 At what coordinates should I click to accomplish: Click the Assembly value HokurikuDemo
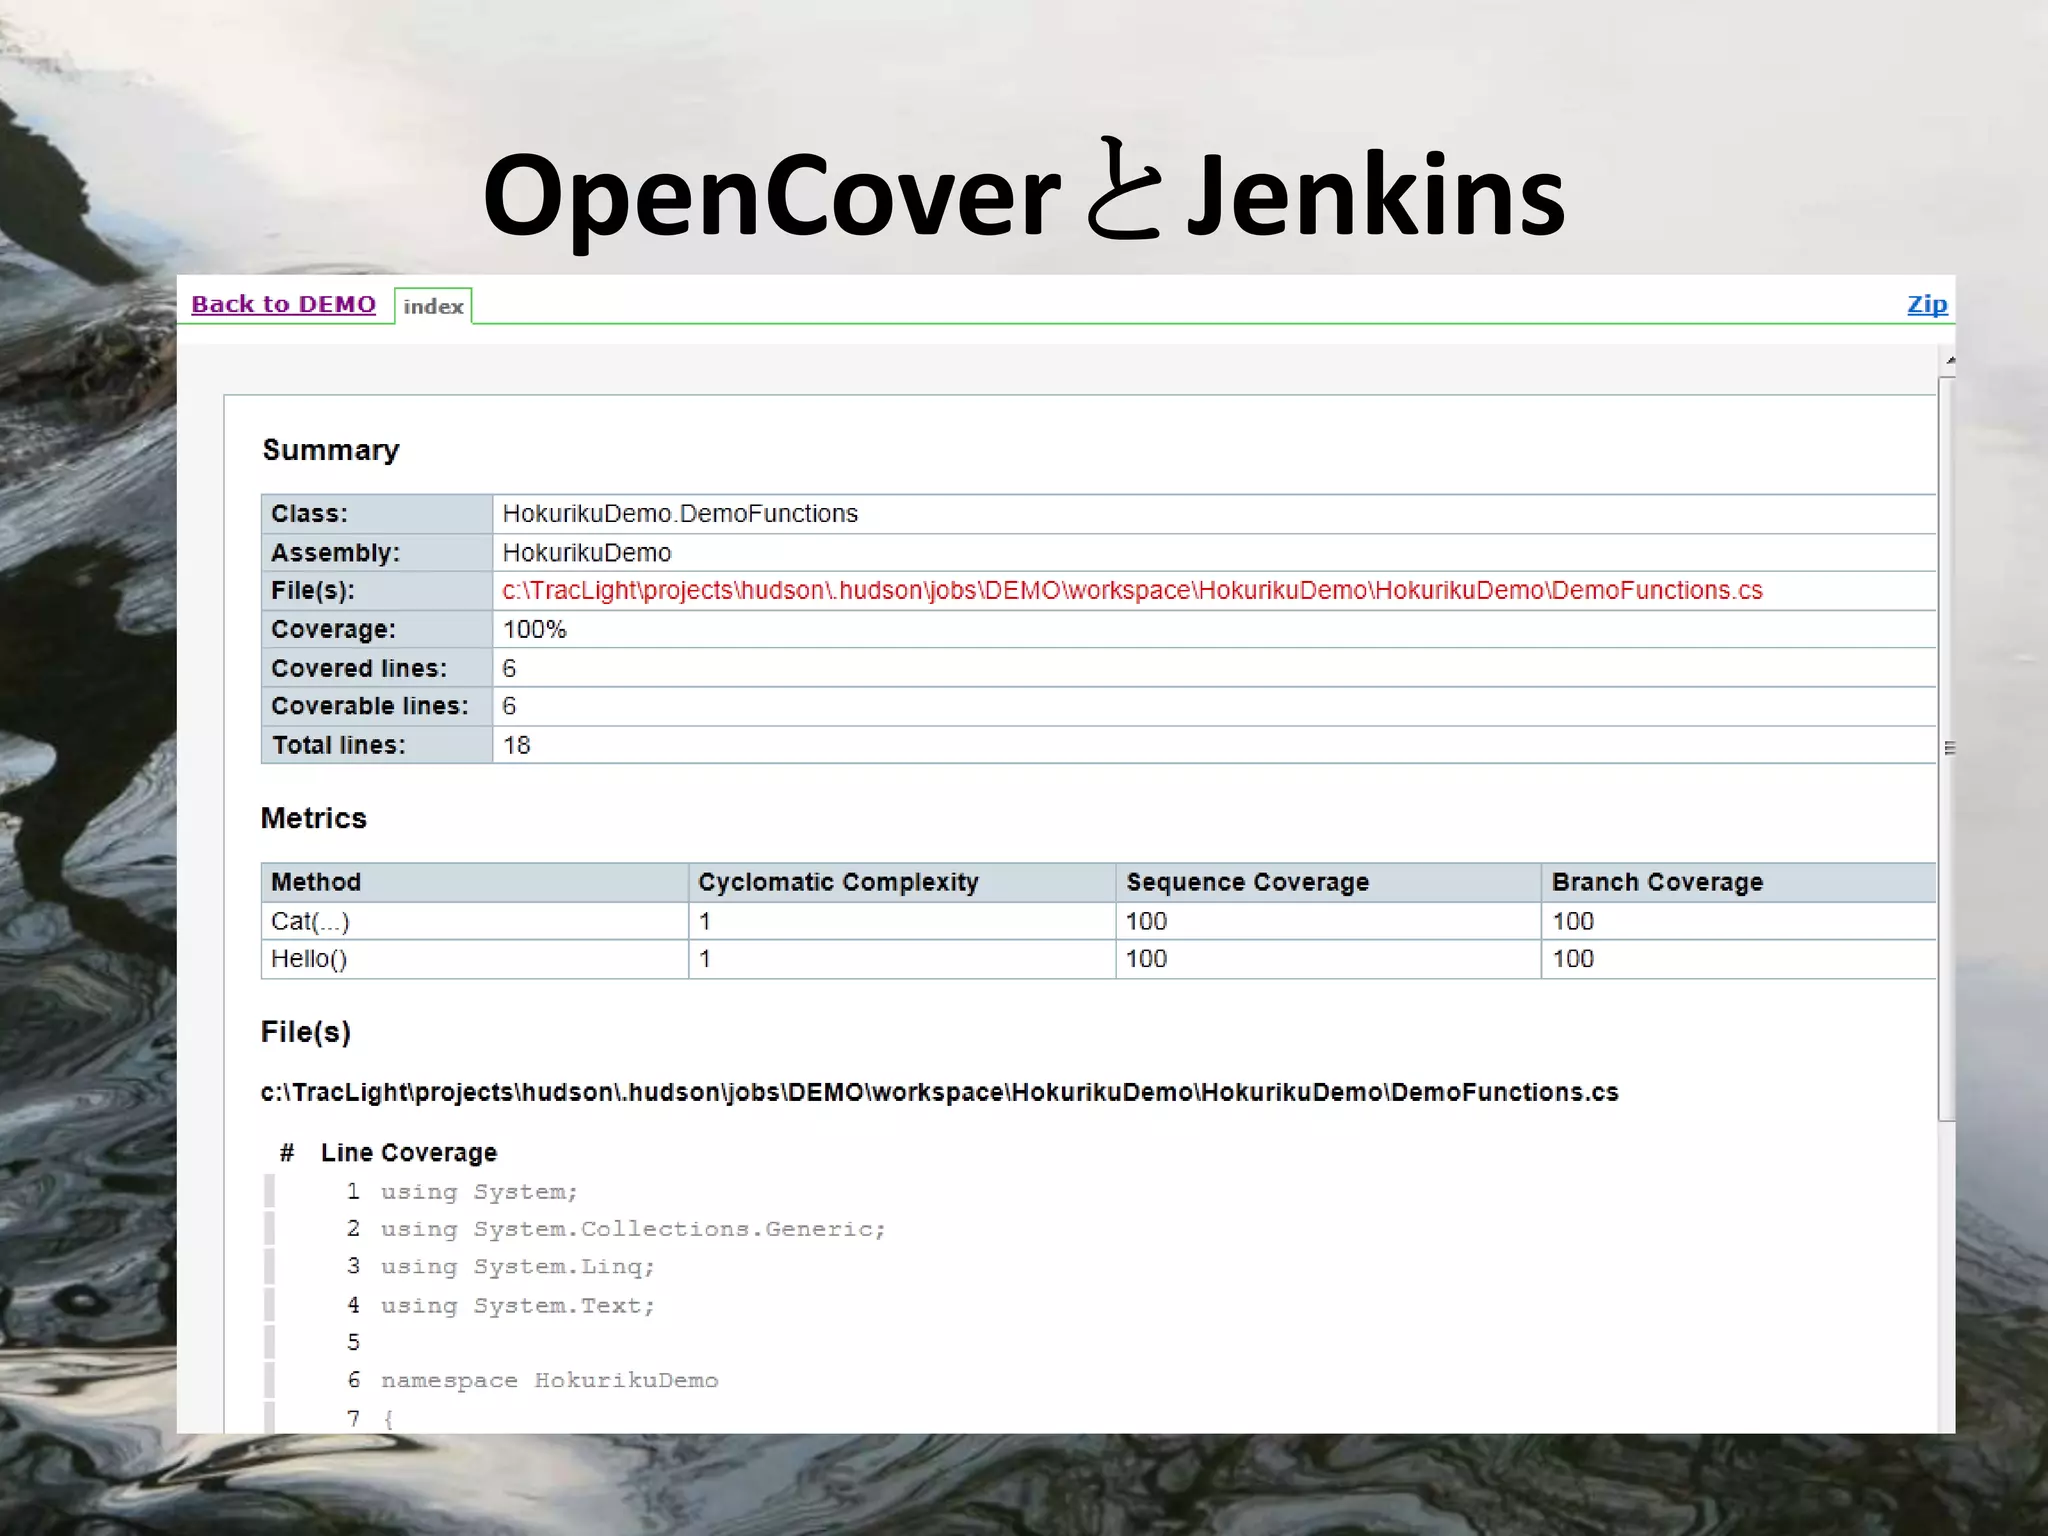coord(587,553)
